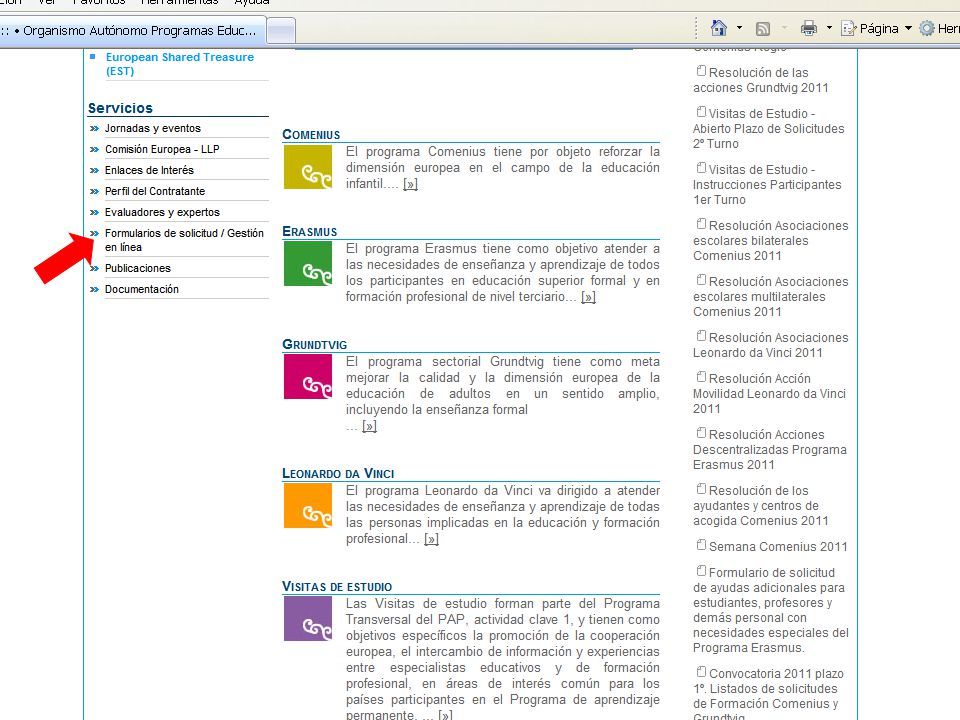The width and height of the screenshot is (960, 720).
Task: Click document icon beside Resolución Acción Movilidad
Action: pyautogui.click(x=702, y=377)
